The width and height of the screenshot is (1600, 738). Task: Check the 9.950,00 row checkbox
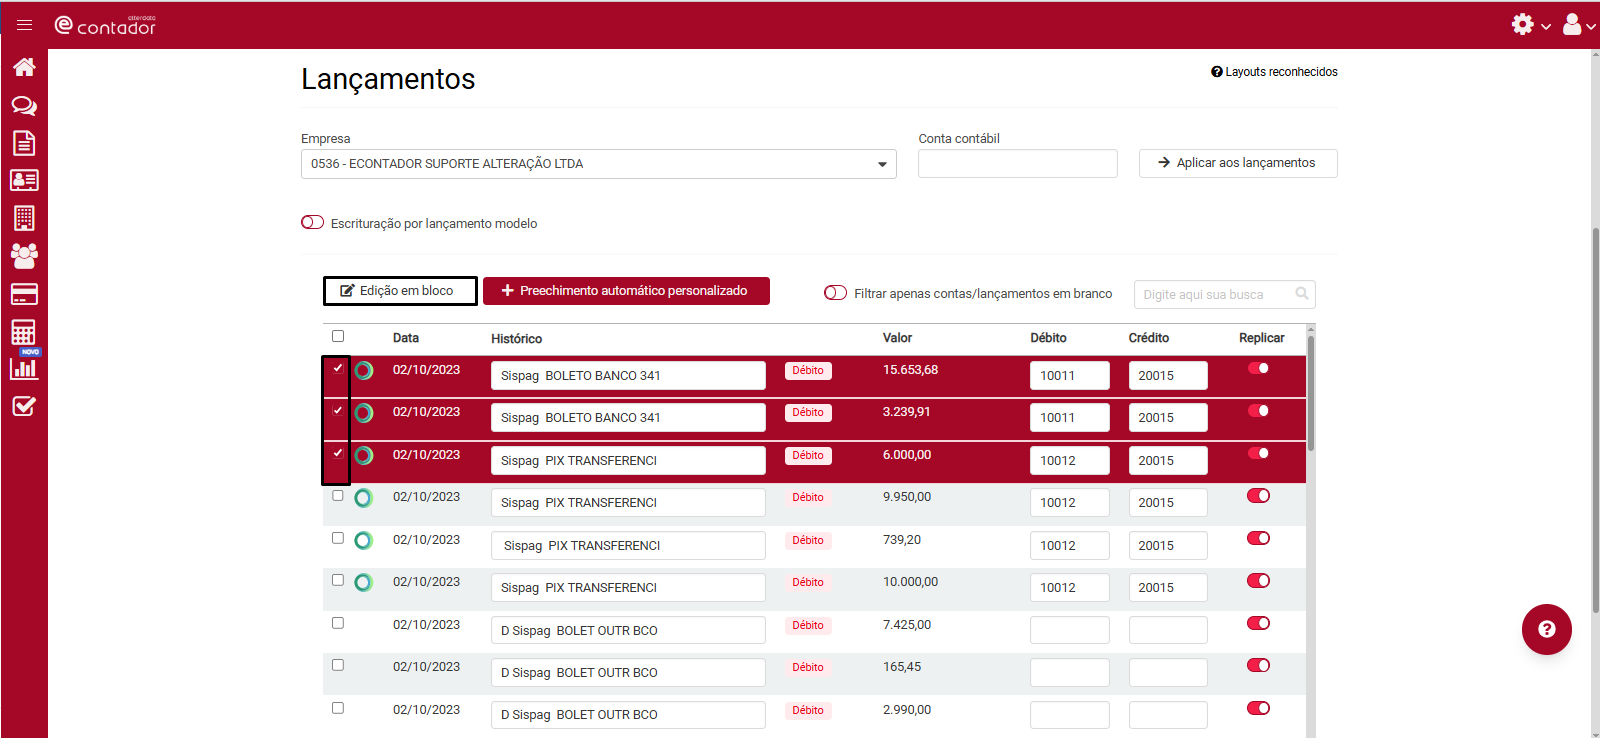[x=338, y=496]
